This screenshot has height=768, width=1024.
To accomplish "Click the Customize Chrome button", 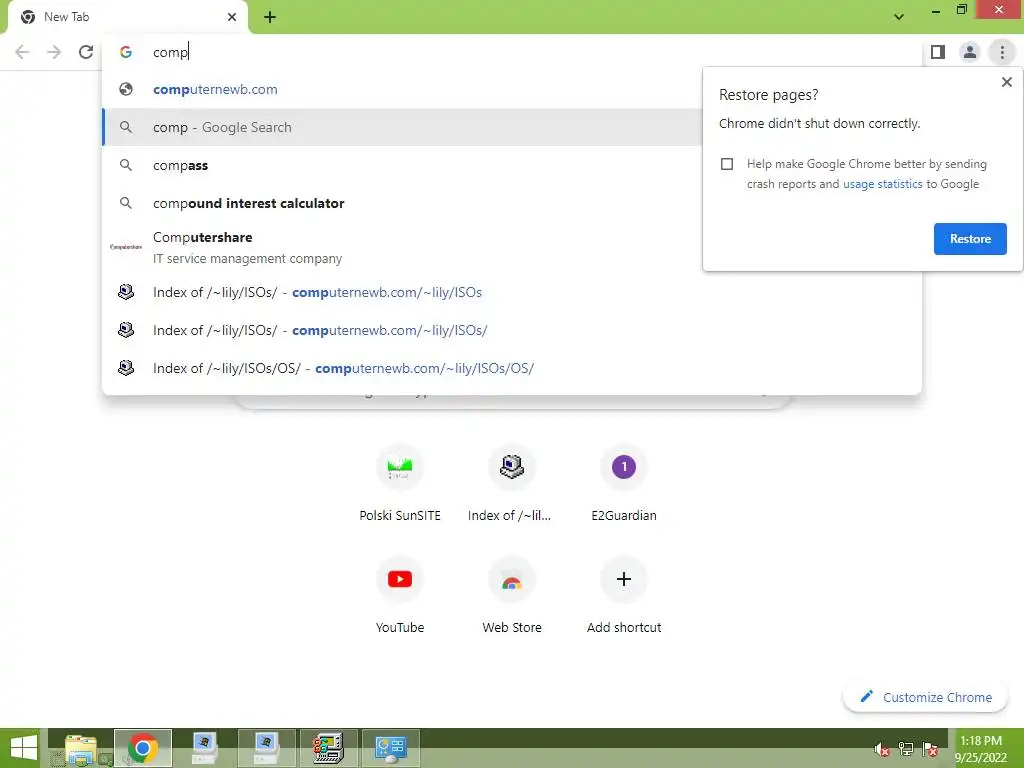I will [x=926, y=697].
